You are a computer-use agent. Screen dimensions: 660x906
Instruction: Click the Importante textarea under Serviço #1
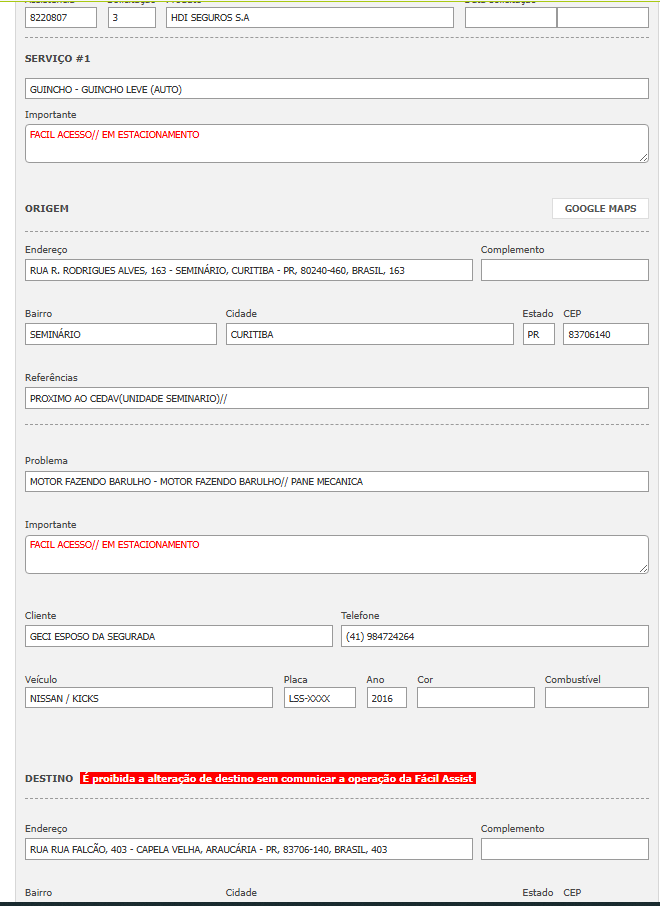336,143
